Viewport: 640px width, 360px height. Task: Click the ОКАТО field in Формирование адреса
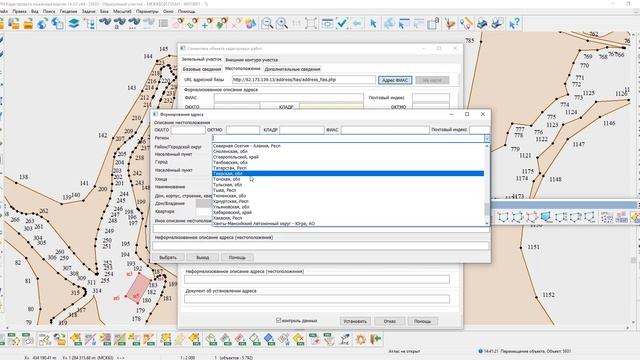tap(188, 130)
